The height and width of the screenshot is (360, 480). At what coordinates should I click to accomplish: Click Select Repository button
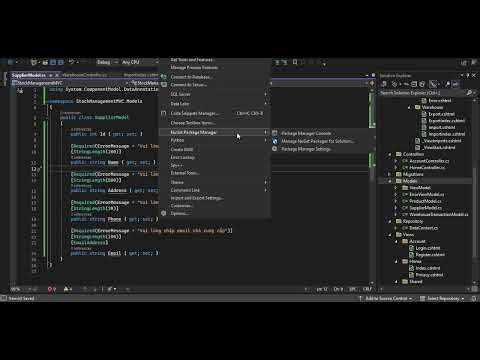click(x=442, y=298)
